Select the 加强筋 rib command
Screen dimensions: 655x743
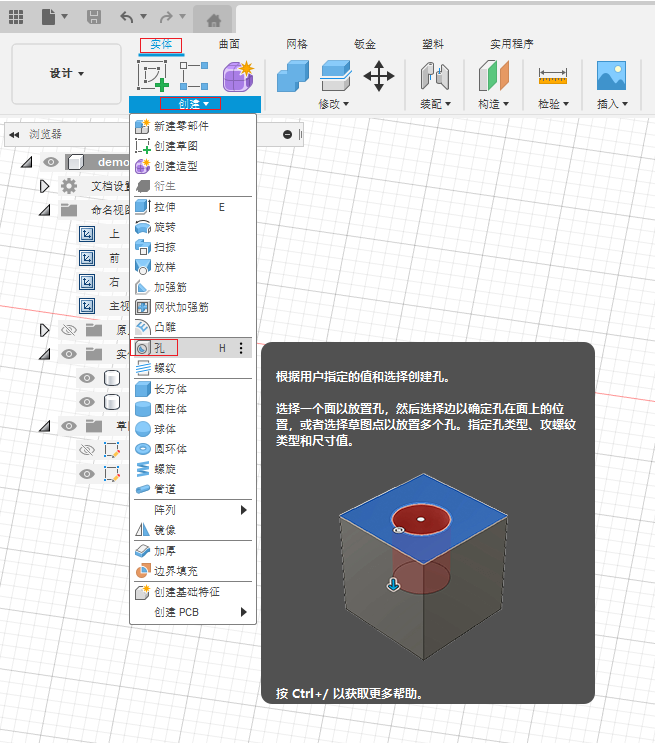(193, 287)
